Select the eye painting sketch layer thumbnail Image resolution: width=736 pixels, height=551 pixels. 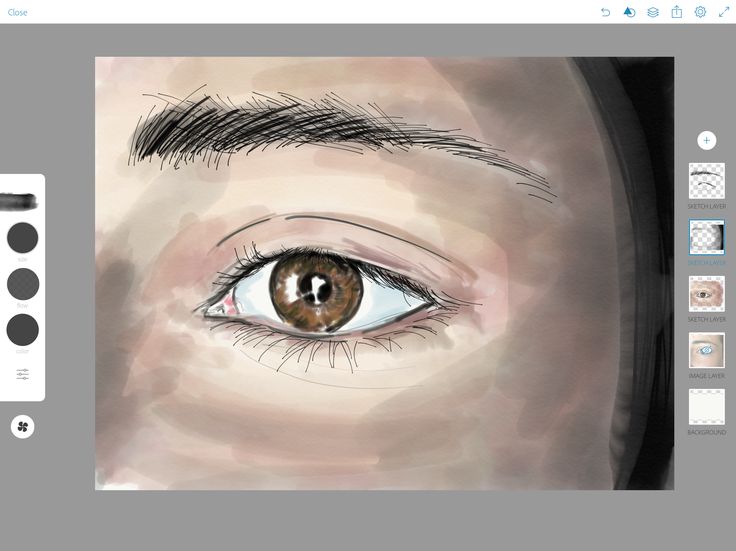click(x=706, y=294)
